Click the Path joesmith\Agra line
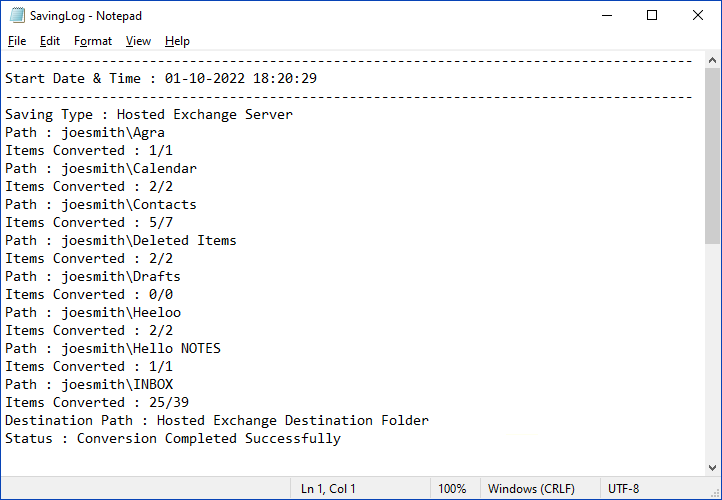 point(85,133)
